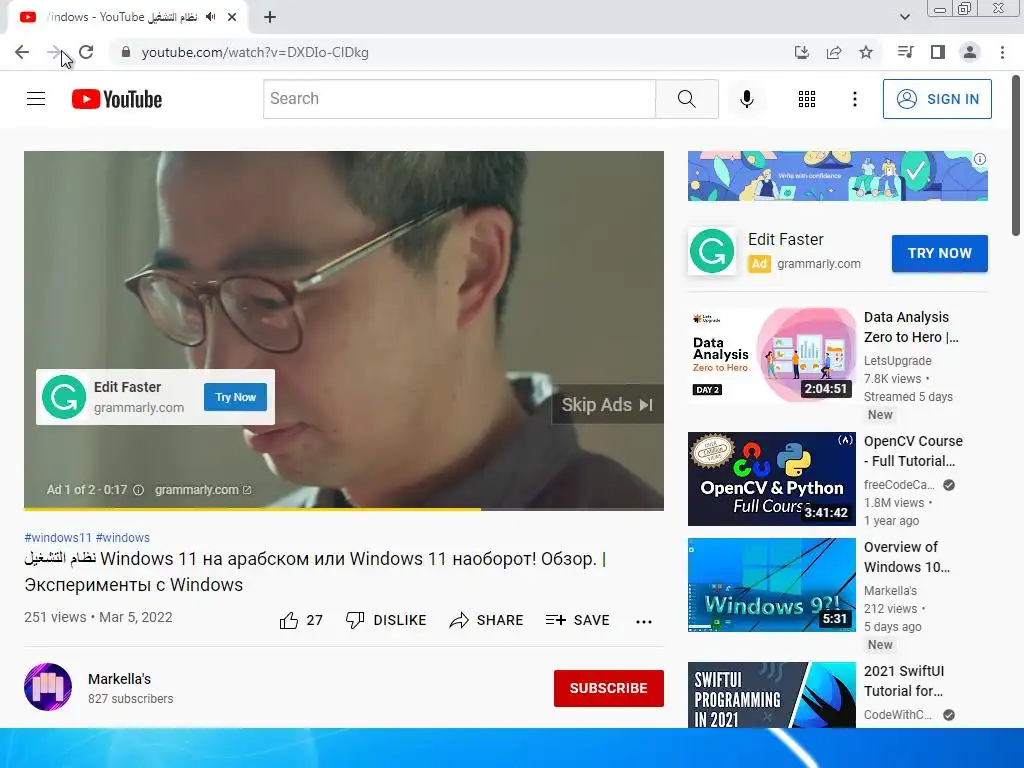Open the #windows hashtag

click(x=122, y=537)
